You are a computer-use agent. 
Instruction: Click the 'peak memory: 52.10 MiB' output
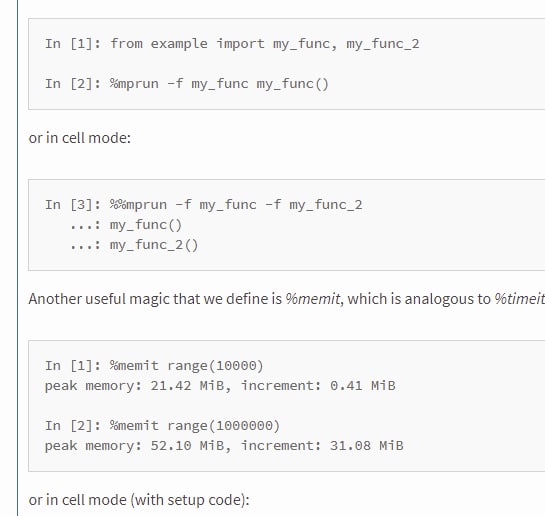135,446
